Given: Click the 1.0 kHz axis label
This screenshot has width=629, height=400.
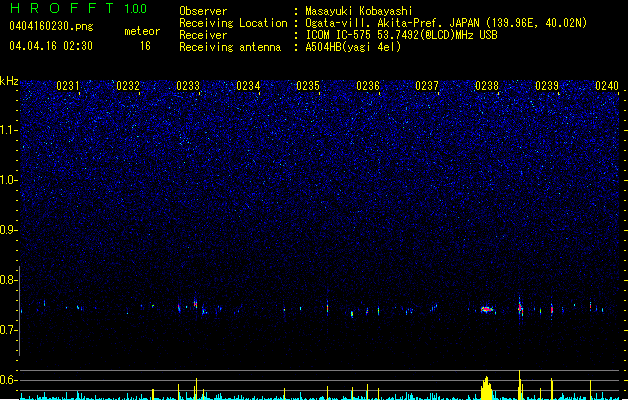Looking at the screenshot, I should pyautogui.click(x=9, y=180).
